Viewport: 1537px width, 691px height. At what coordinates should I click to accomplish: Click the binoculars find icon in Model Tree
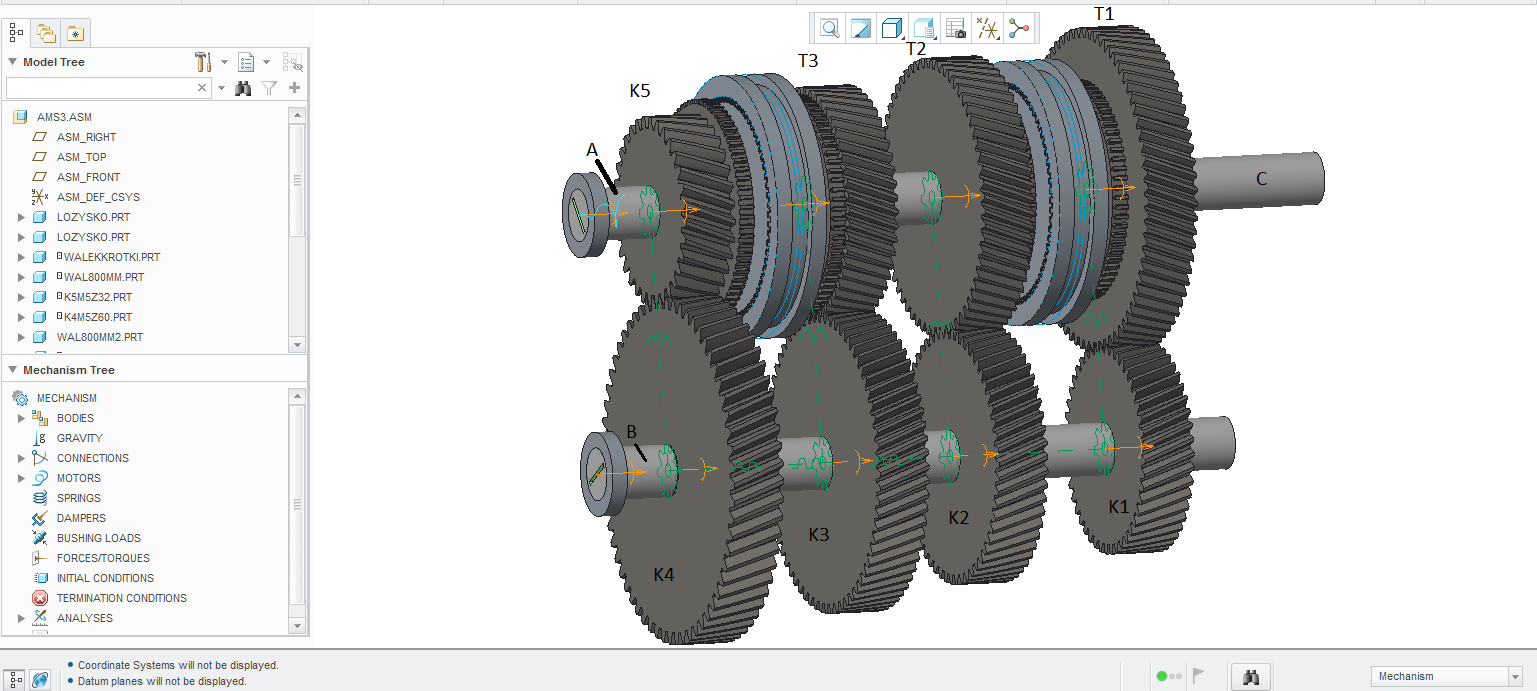click(x=243, y=88)
